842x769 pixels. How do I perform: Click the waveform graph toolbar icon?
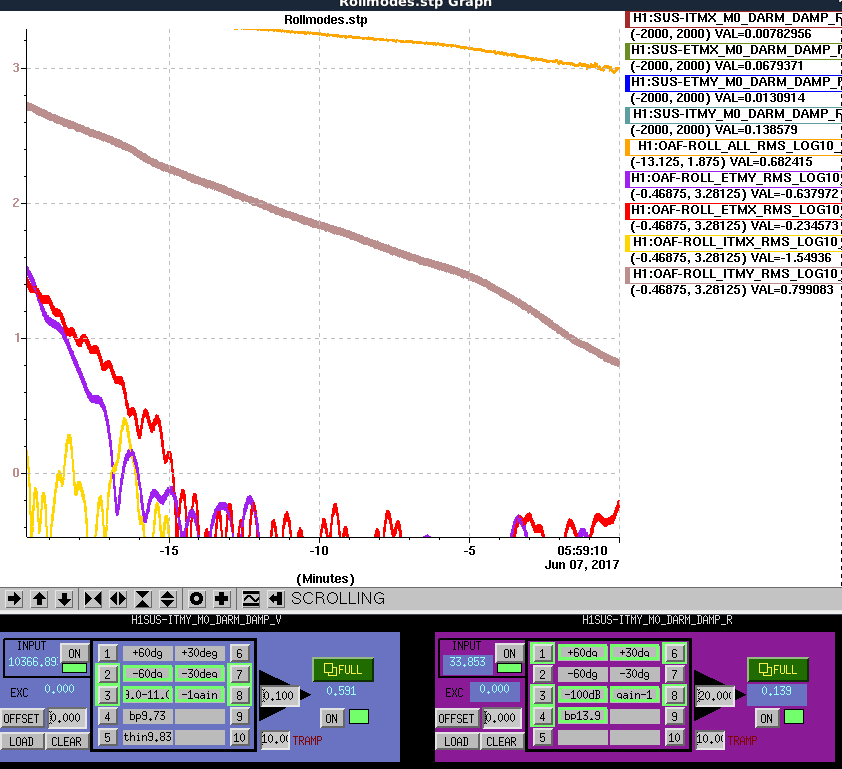coord(251,599)
